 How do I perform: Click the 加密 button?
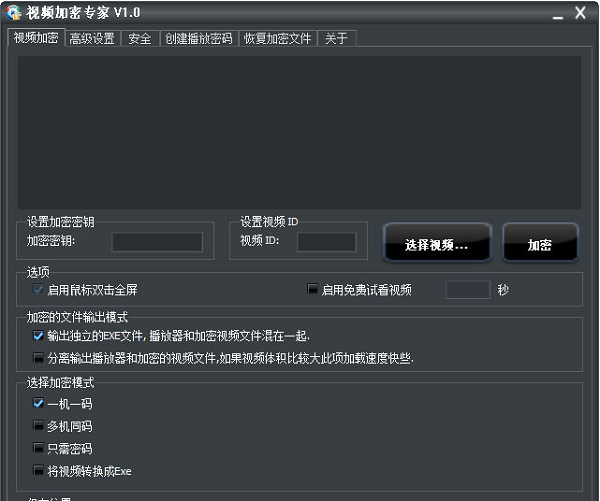540,243
